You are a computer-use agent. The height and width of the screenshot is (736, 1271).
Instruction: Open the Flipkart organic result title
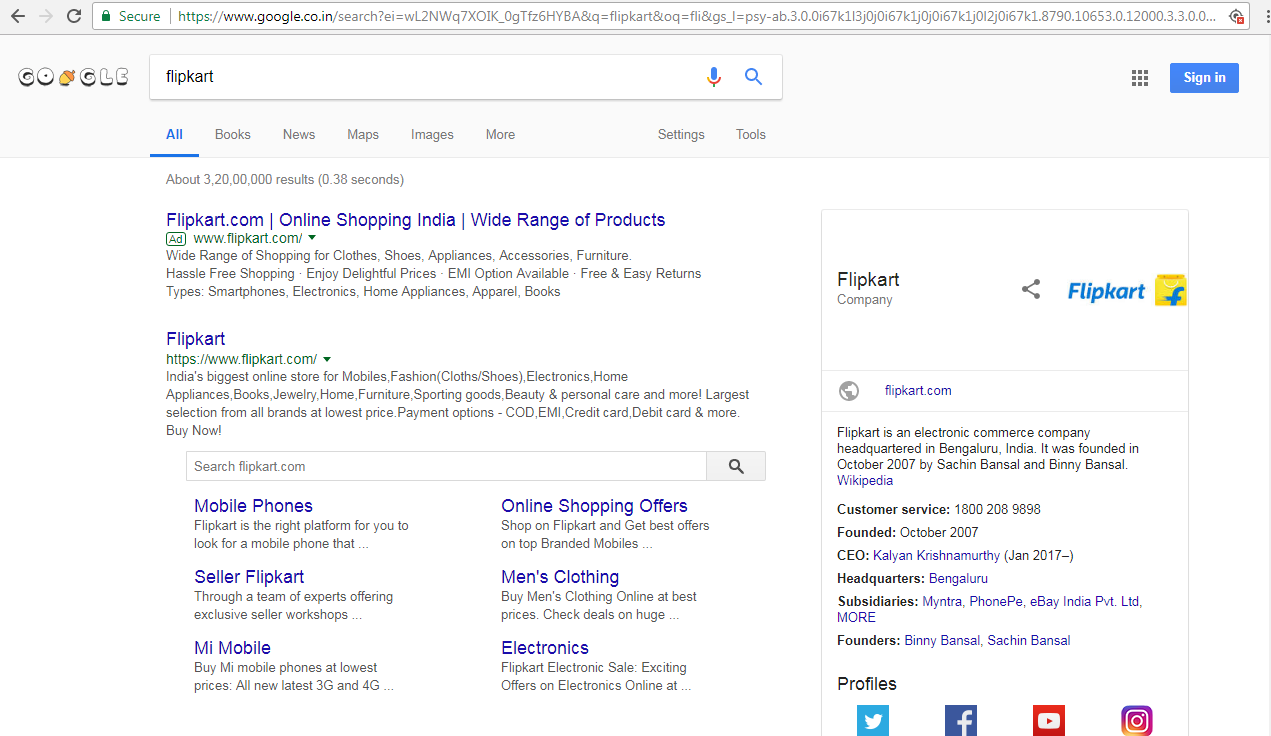pyautogui.click(x=196, y=339)
